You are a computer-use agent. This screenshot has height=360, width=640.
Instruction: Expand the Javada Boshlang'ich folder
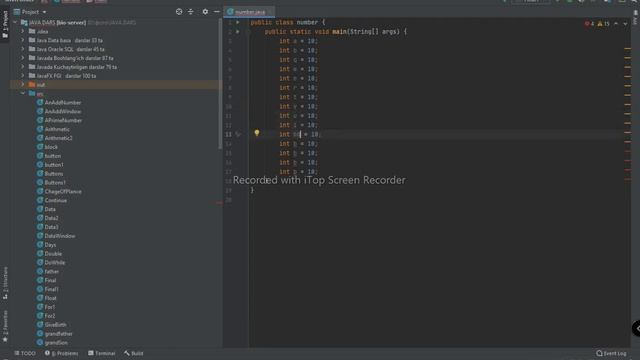[x=23, y=58]
